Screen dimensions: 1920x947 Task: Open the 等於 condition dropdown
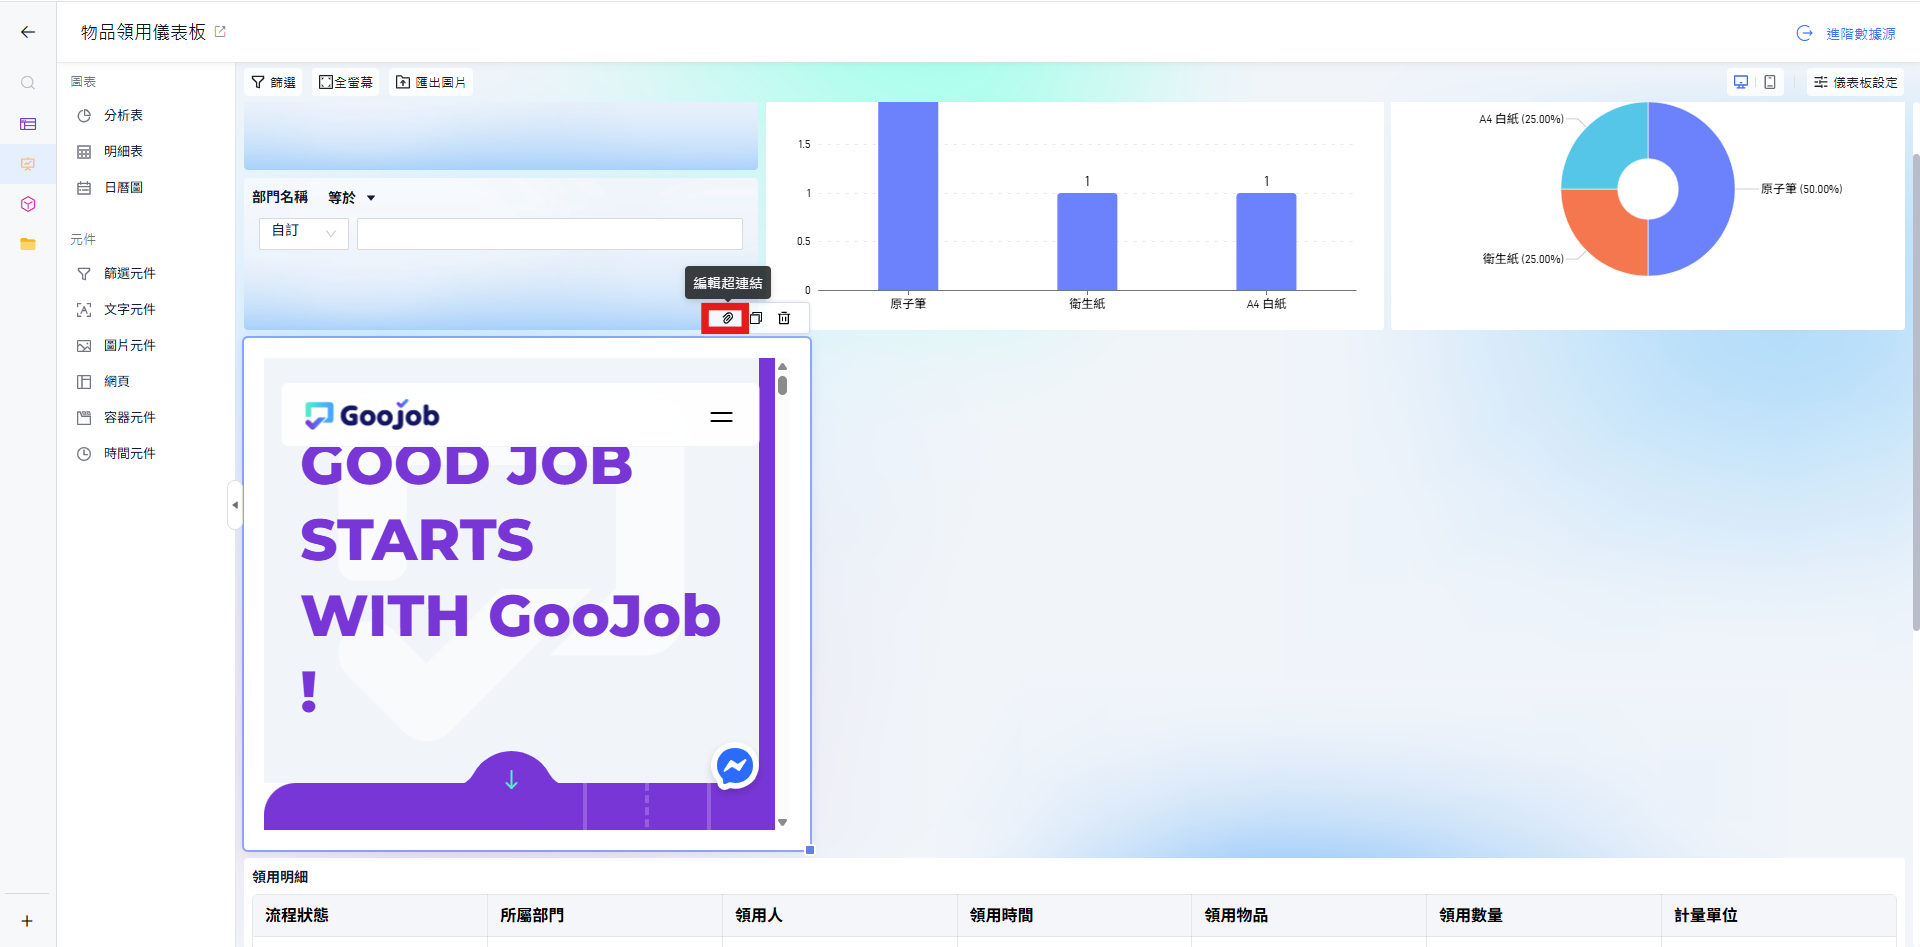click(x=352, y=198)
